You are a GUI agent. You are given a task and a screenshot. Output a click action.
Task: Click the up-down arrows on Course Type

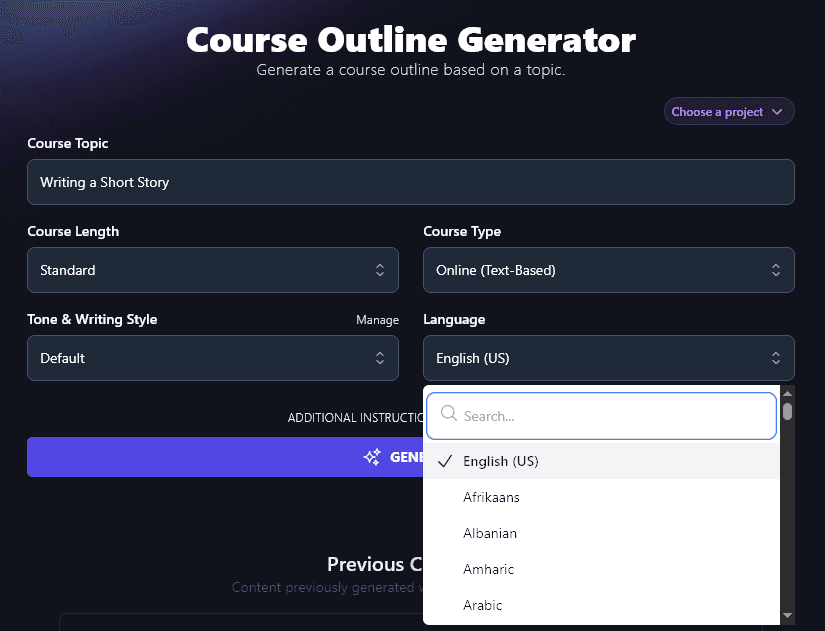pyautogui.click(x=776, y=270)
